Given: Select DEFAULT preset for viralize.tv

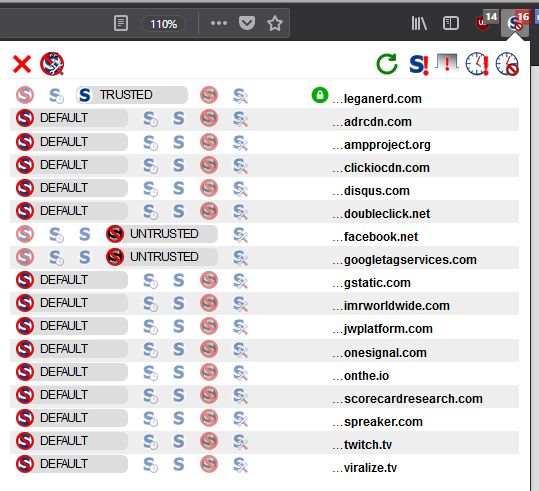Looking at the screenshot, I should tap(72, 464).
